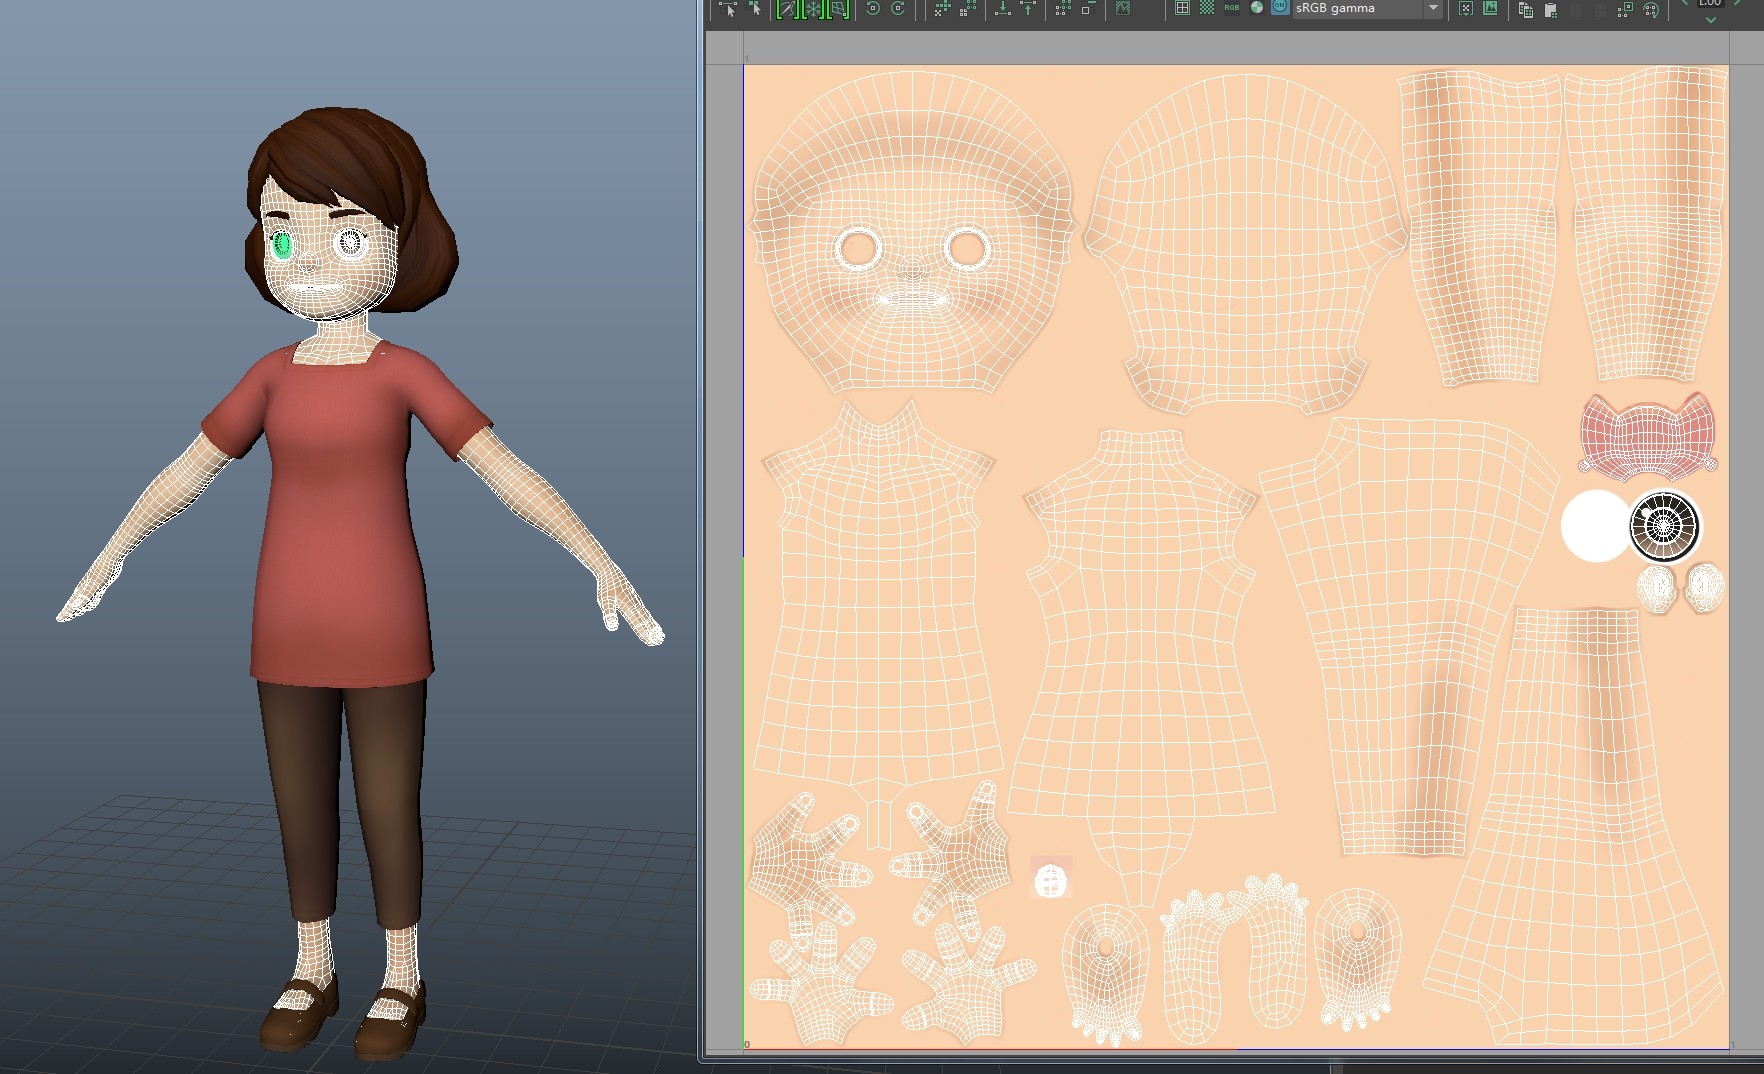The image size is (1764, 1074).
Task: Activate the Lasso selection tool
Action: click(x=787, y=10)
